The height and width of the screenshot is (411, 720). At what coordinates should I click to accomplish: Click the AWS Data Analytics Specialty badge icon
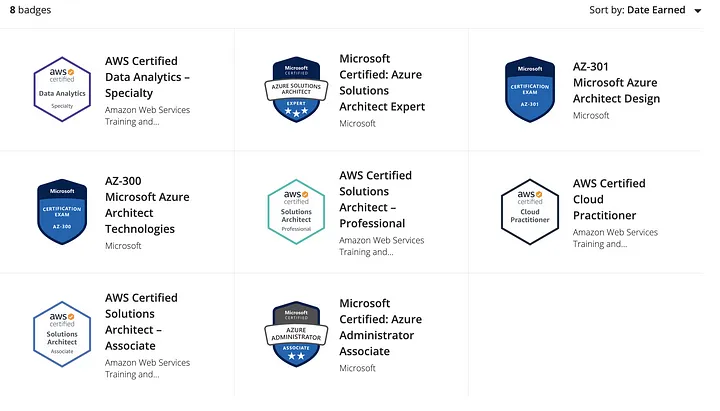(x=62, y=89)
